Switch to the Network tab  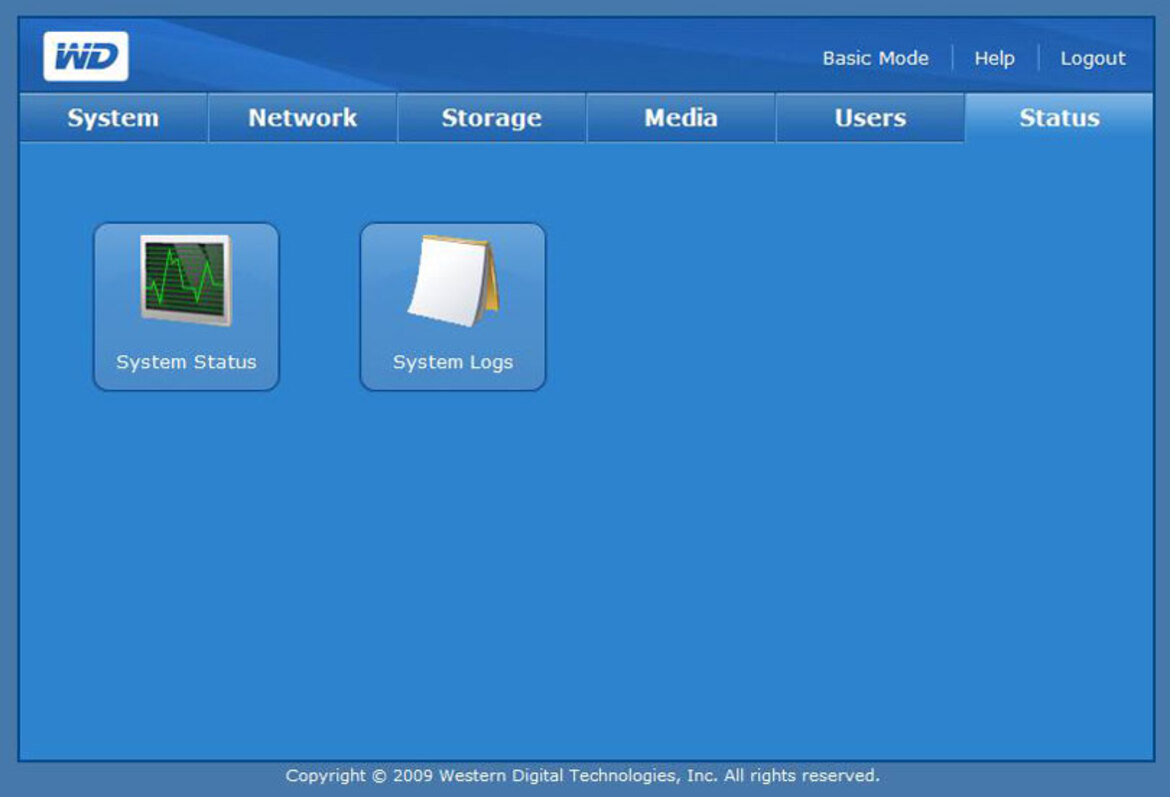(302, 117)
